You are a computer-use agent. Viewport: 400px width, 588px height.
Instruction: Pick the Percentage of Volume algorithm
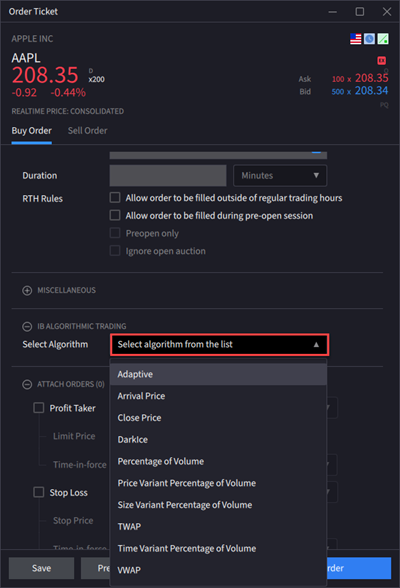[218, 461]
